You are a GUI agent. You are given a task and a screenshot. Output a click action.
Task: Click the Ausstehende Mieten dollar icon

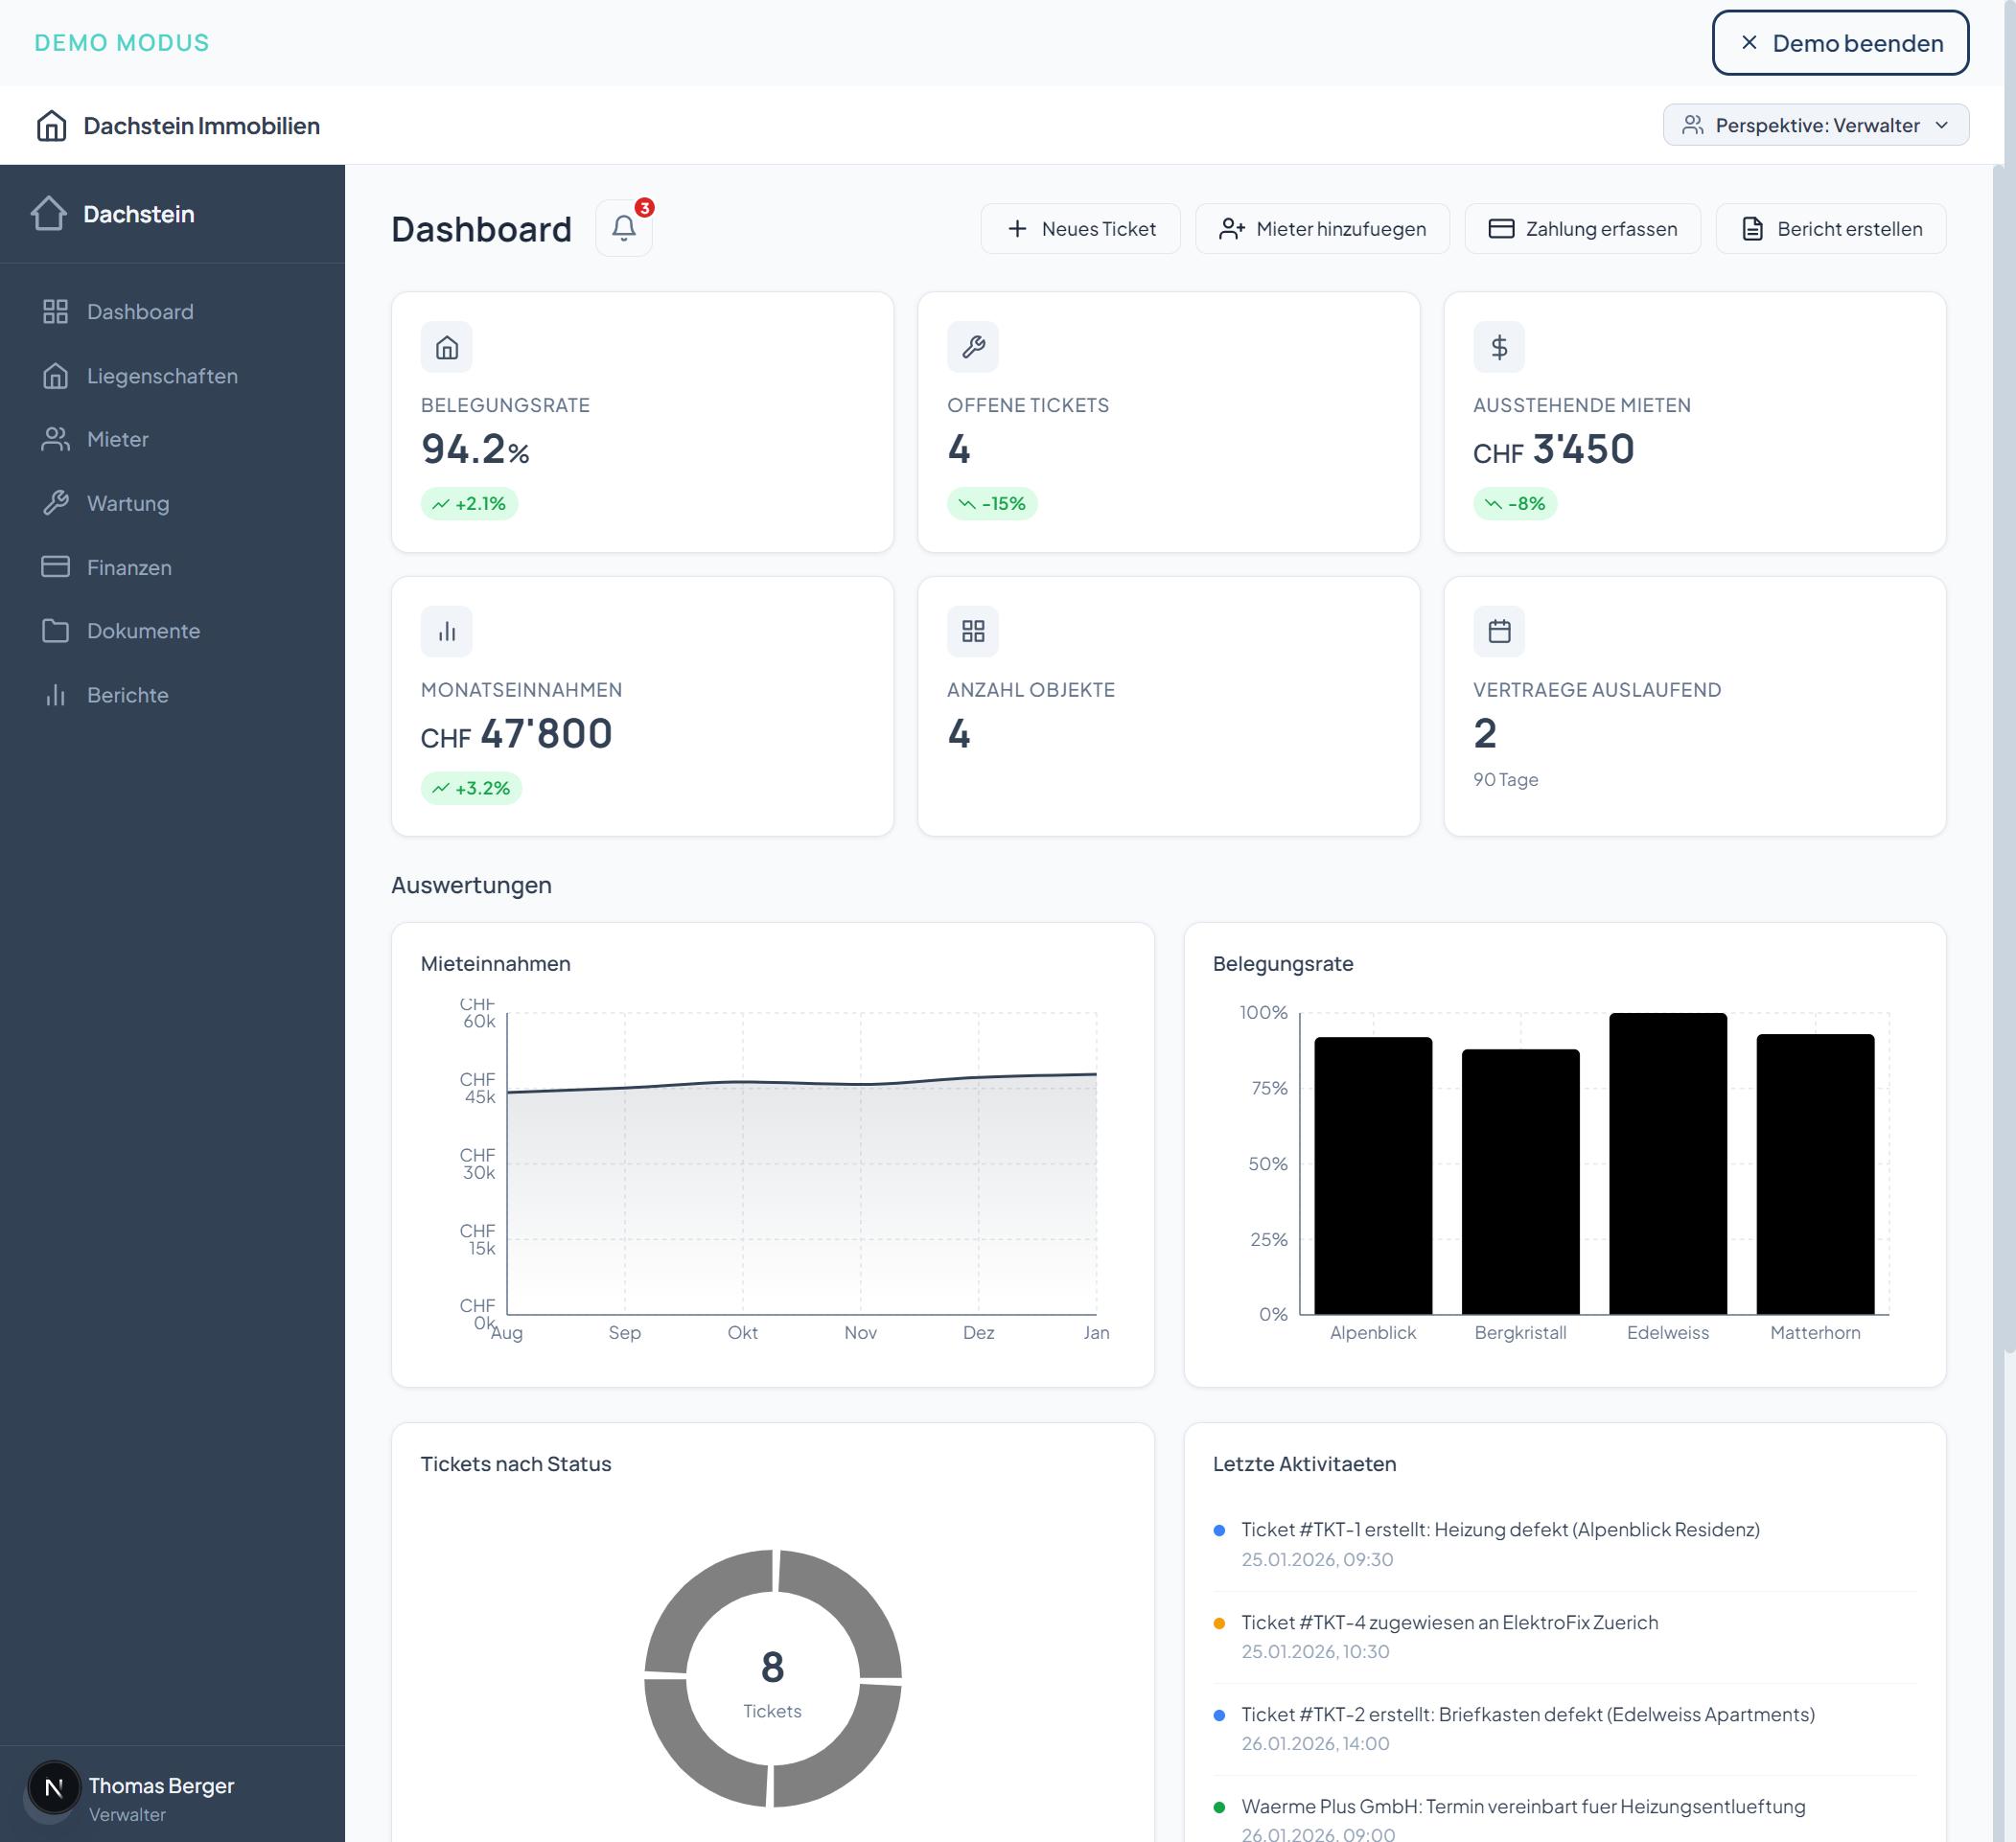tap(1498, 347)
